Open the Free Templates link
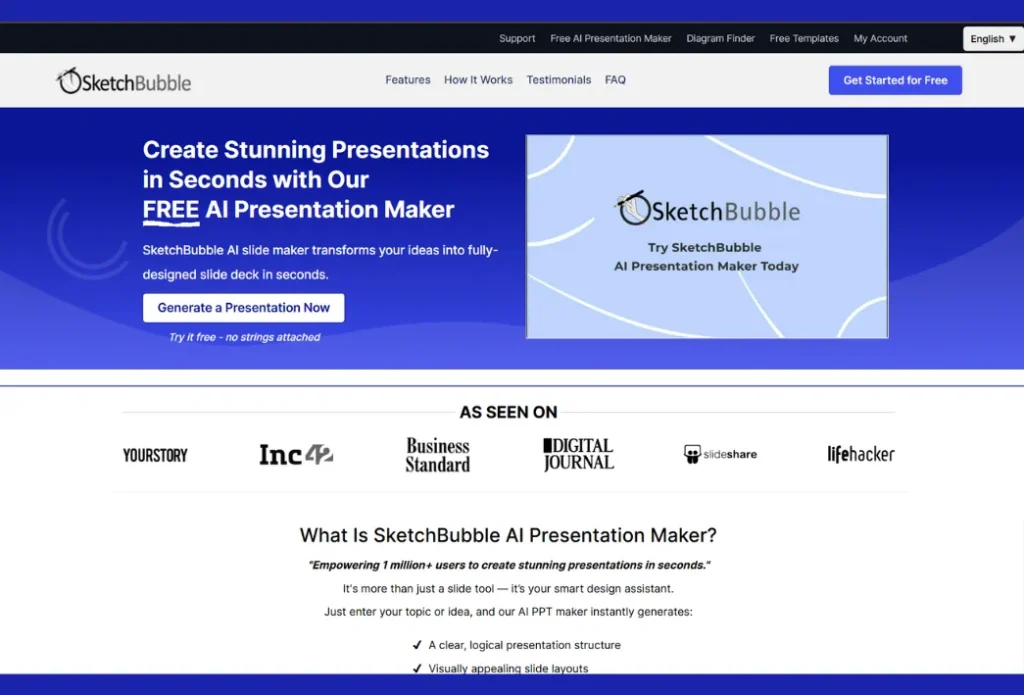This screenshot has width=1024, height=695. [x=804, y=39]
